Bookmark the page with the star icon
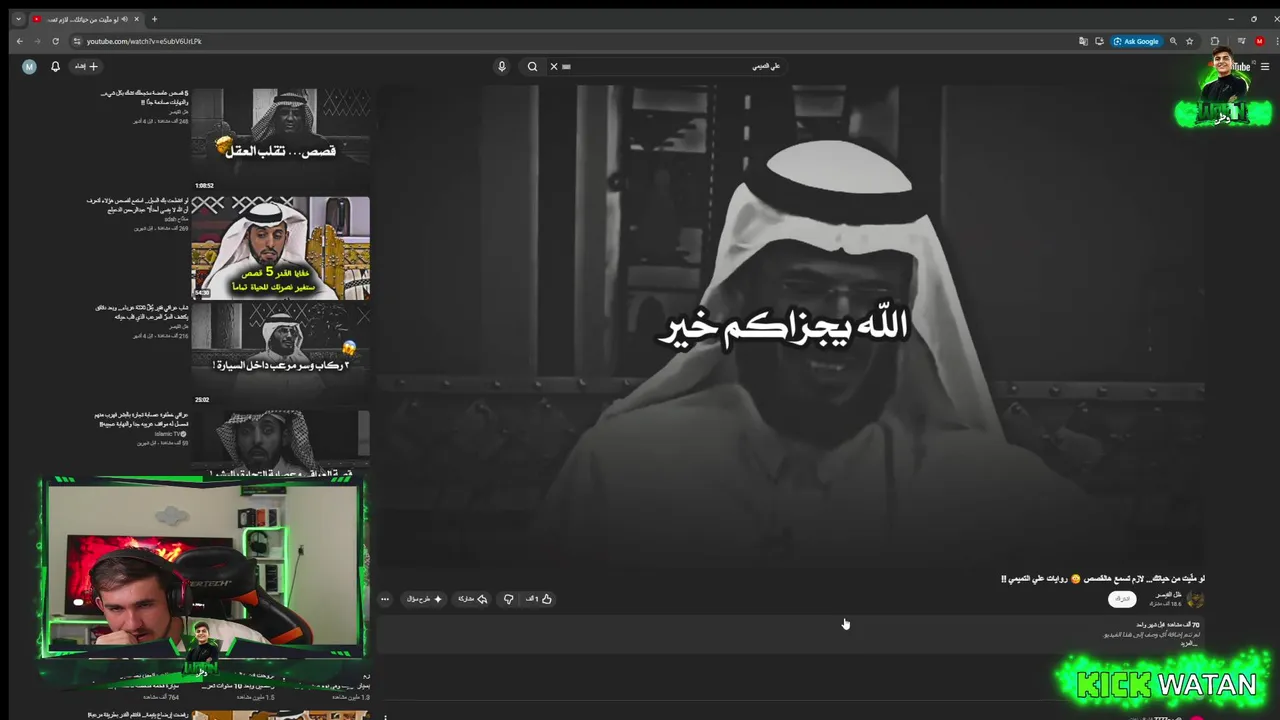1280x720 pixels. point(1190,41)
